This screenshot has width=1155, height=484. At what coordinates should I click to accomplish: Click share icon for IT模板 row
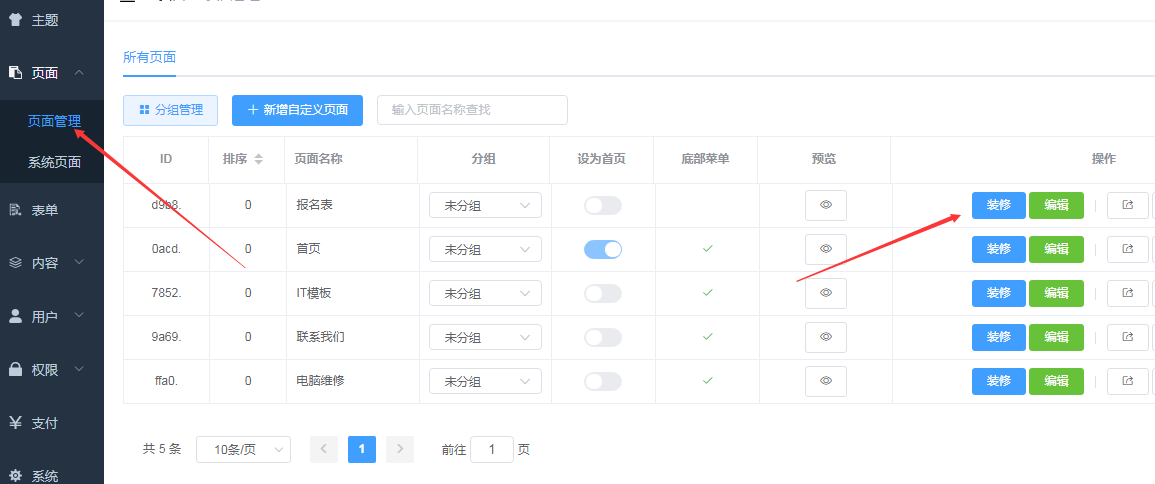tap(1128, 293)
